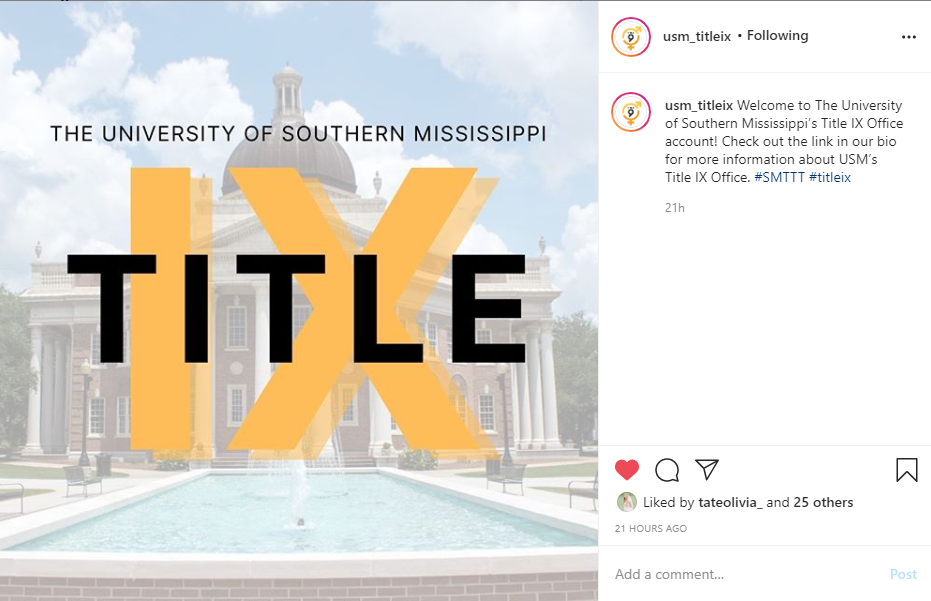Open usm_titleix username in the caption

click(x=699, y=106)
